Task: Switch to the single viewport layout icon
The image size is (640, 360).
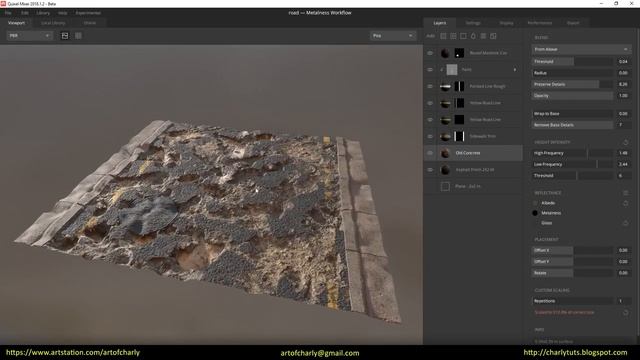Action: coord(65,36)
